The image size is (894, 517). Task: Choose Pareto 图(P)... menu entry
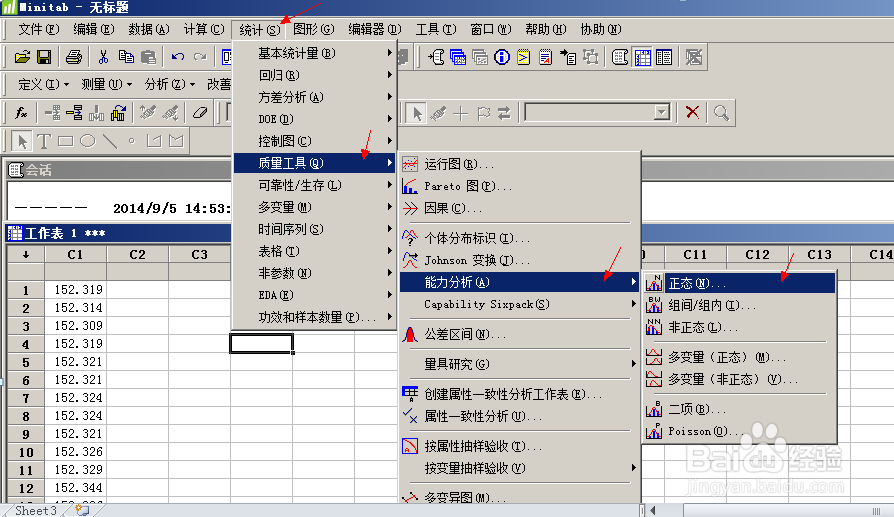point(468,186)
